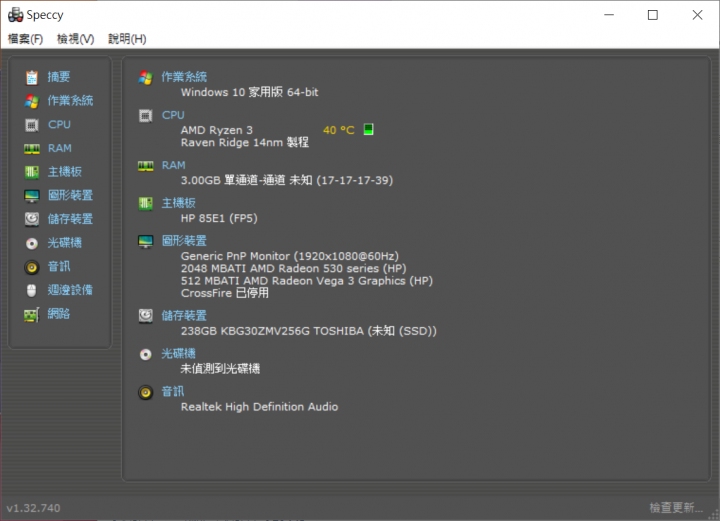Click the audio speaker icon in summary panel
Image resolution: width=720 pixels, height=521 pixels.
pyautogui.click(x=146, y=392)
